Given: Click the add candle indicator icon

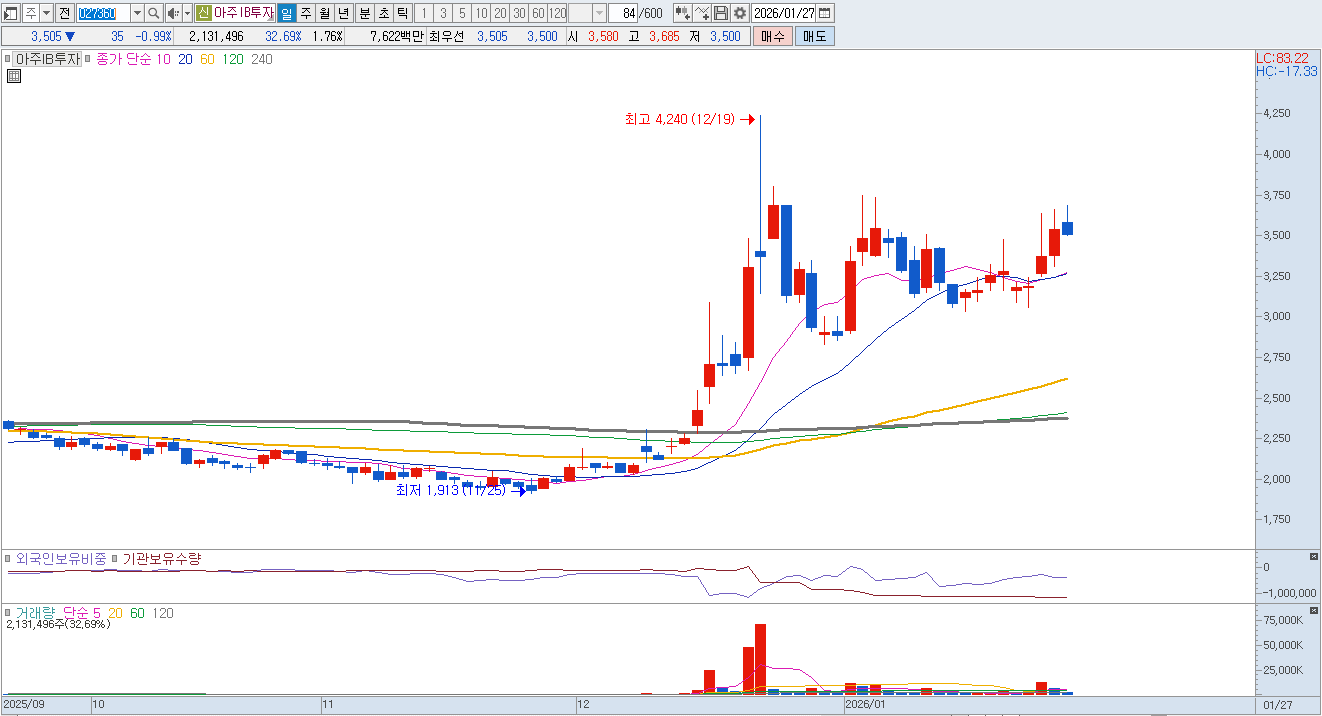Looking at the screenshot, I should tap(683, 13).
